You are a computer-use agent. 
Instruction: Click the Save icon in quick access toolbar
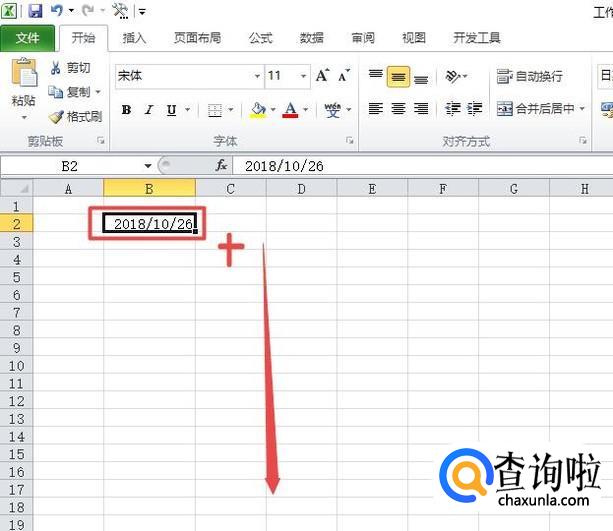click(x=36, y=11)
